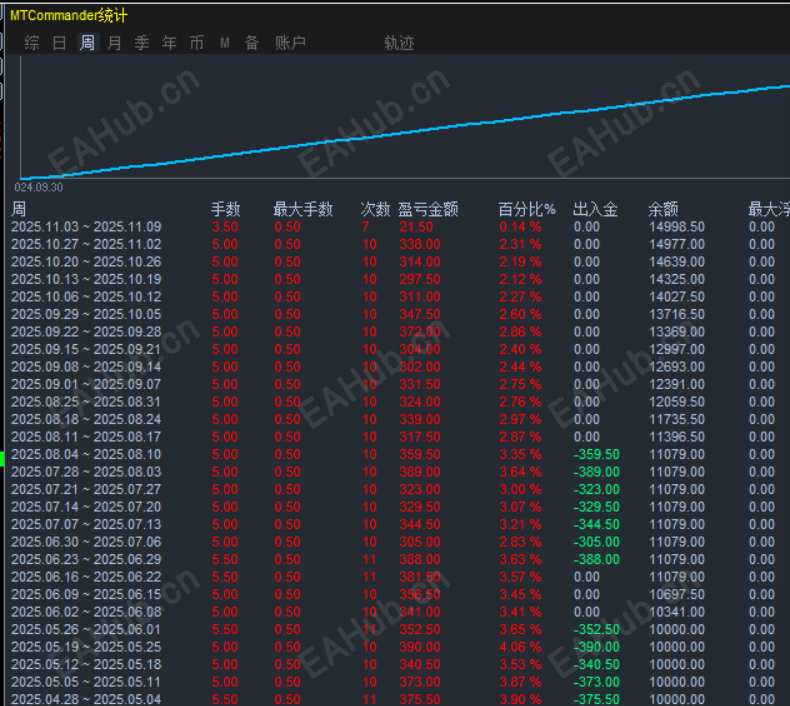Select week row 2025.07.28 ~ 2025.08.03
This screenshot has width=790, height=706.
398,472
